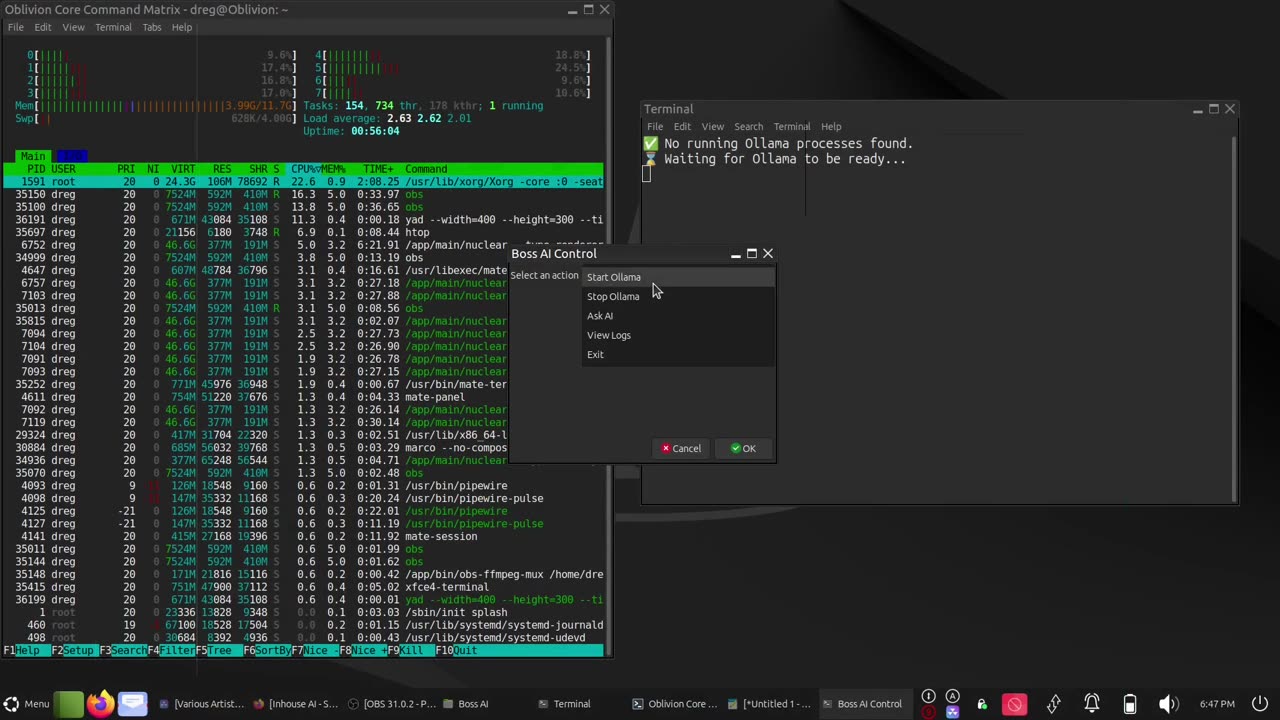Screen dimensions: 1280x720
Task: Click F10 Quit in htop footer
Action: pos(457,650)
